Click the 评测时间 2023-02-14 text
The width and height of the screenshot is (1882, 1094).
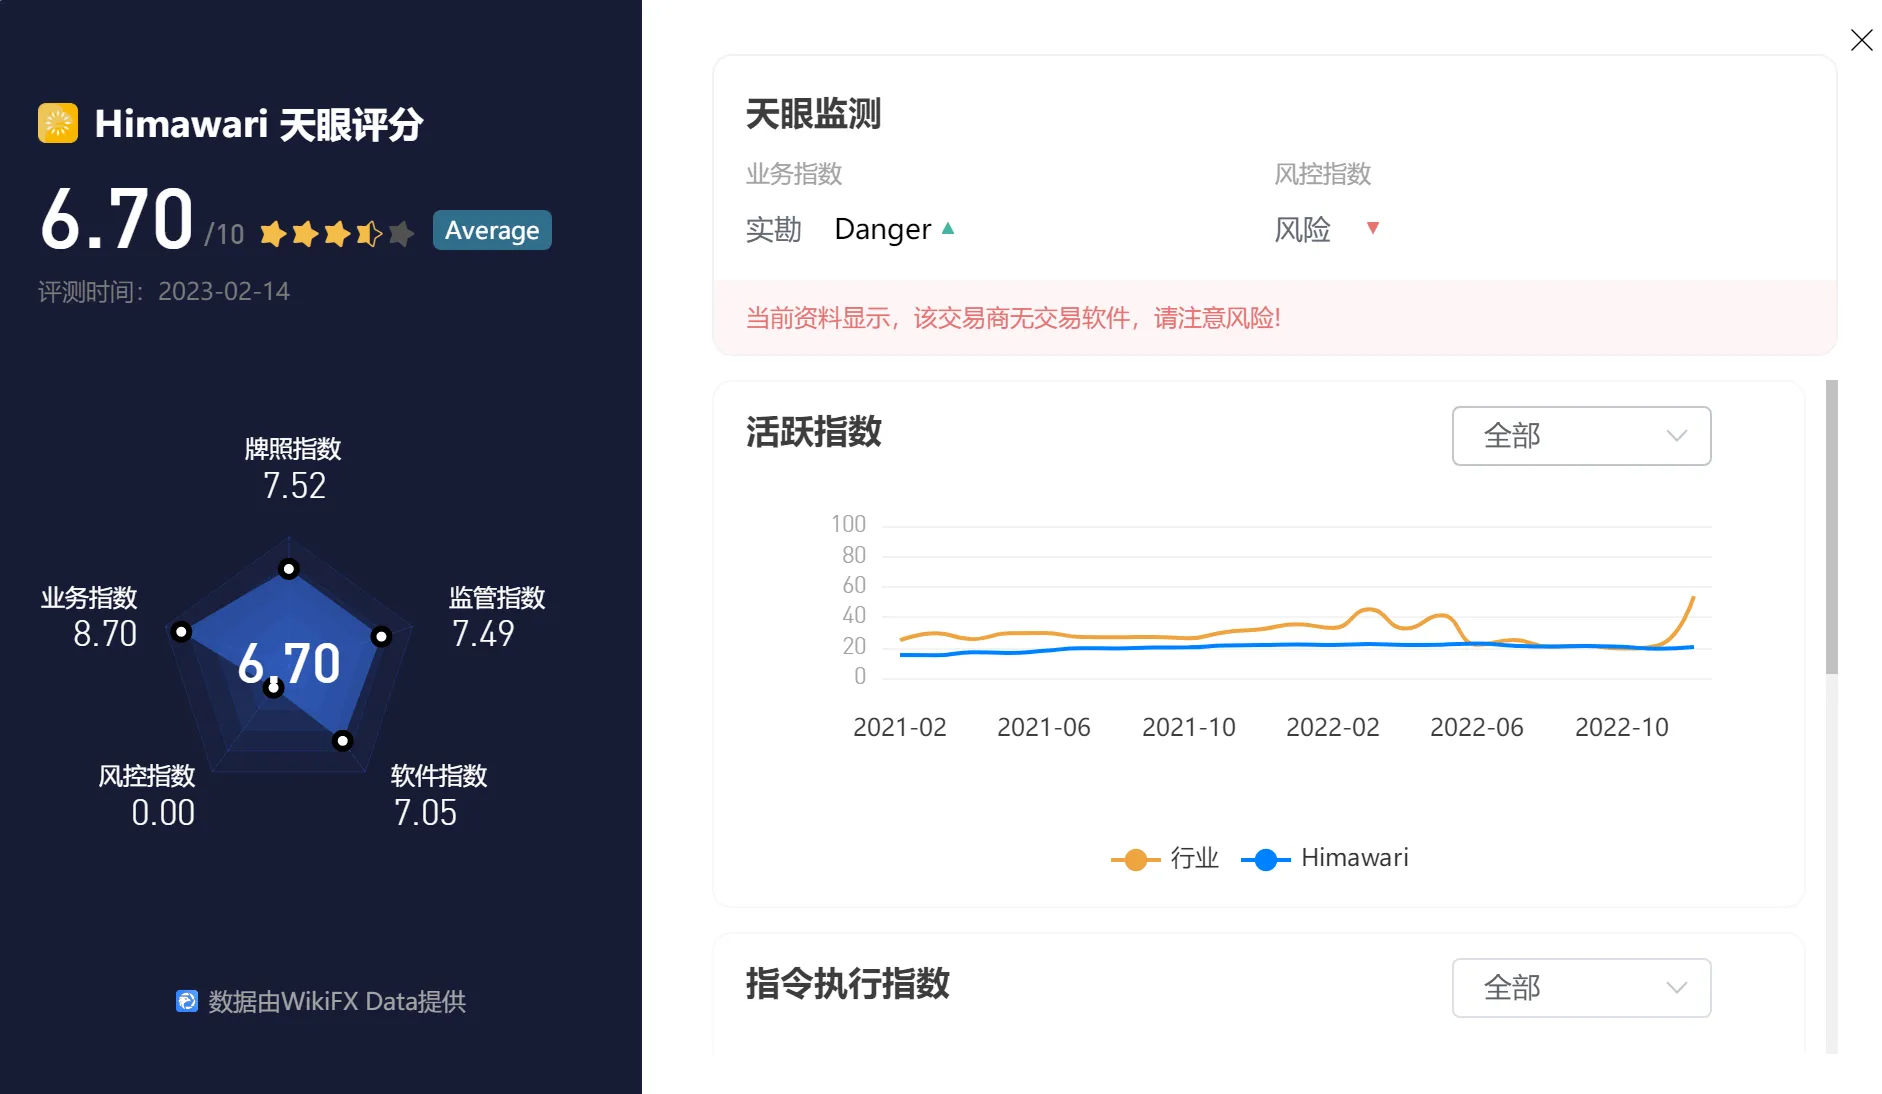point(164,291)
